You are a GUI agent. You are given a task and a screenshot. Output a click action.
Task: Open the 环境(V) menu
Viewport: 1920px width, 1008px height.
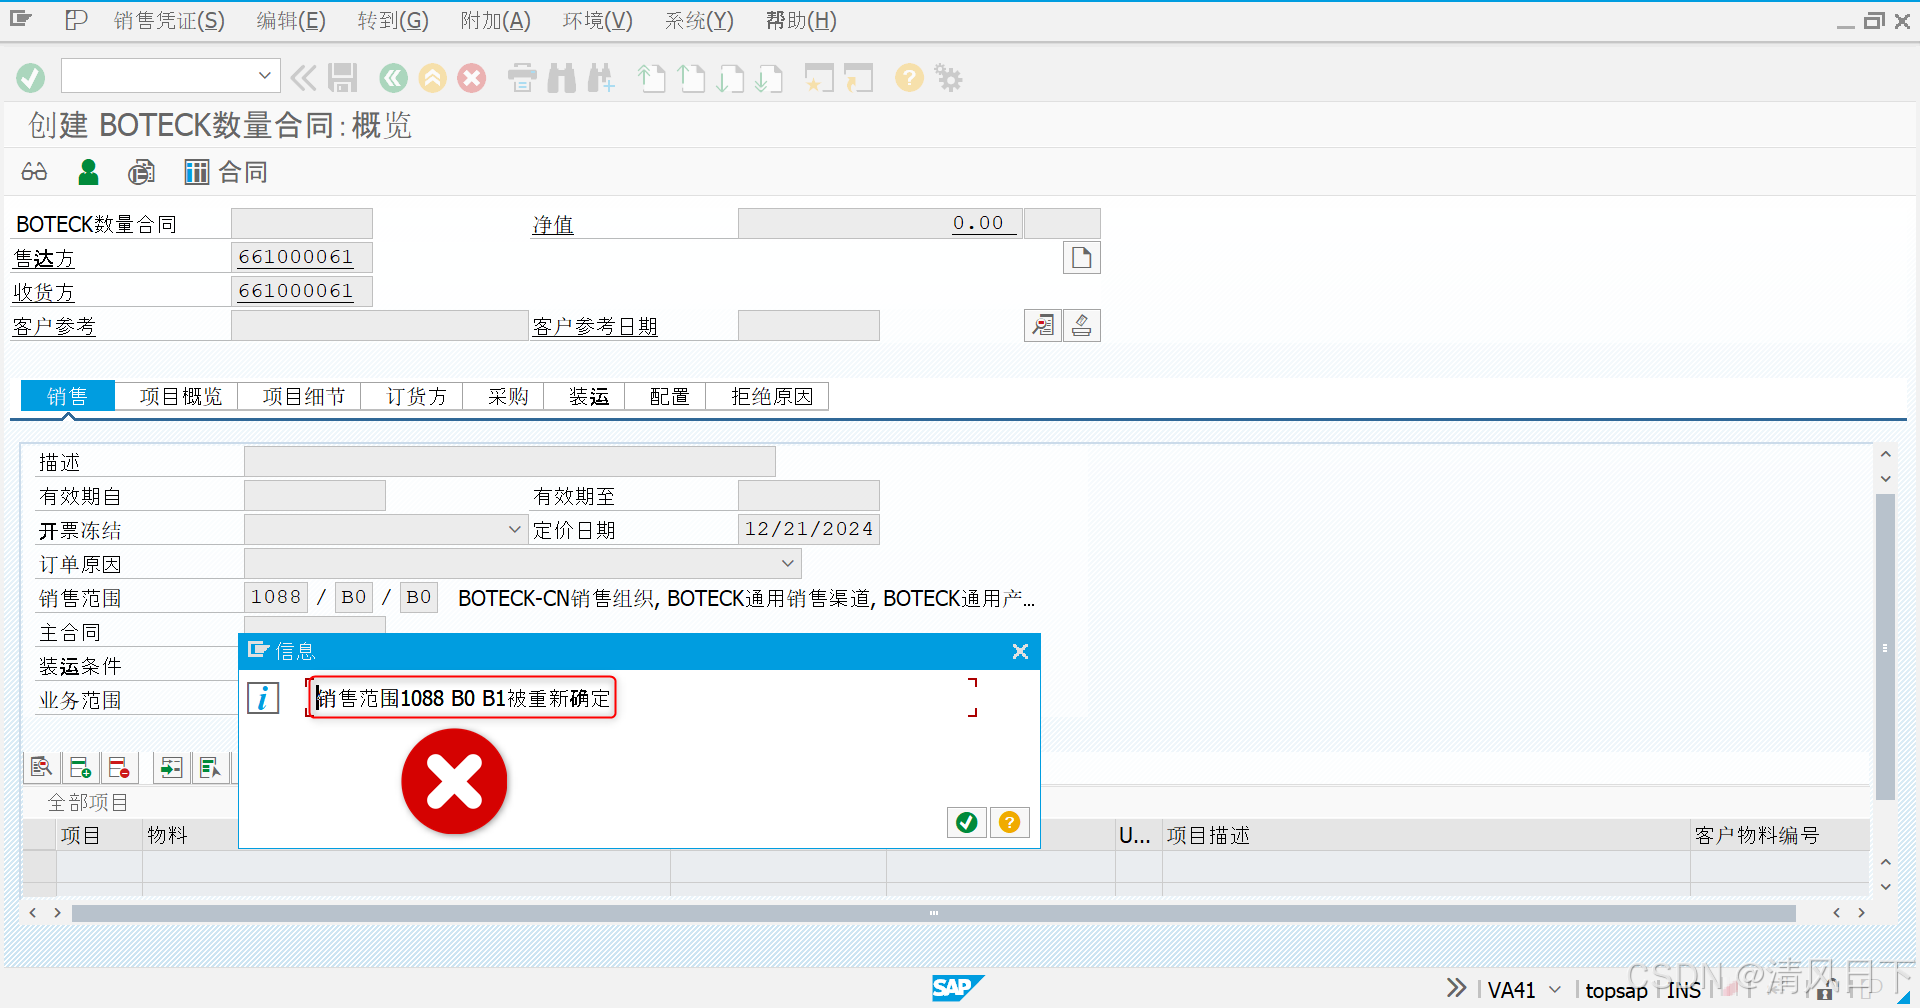[598, 21]
